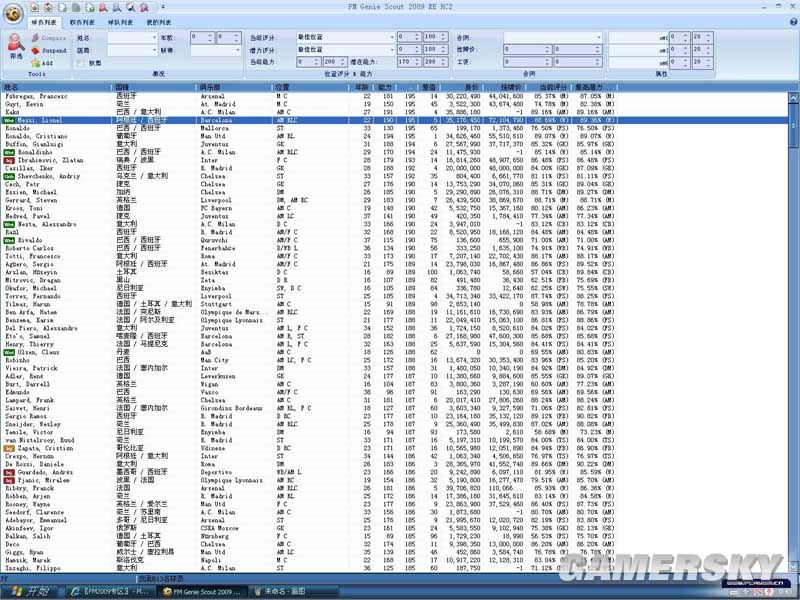Click the 当前能力 maximum stepper showing 200

(x=335, y=62)
